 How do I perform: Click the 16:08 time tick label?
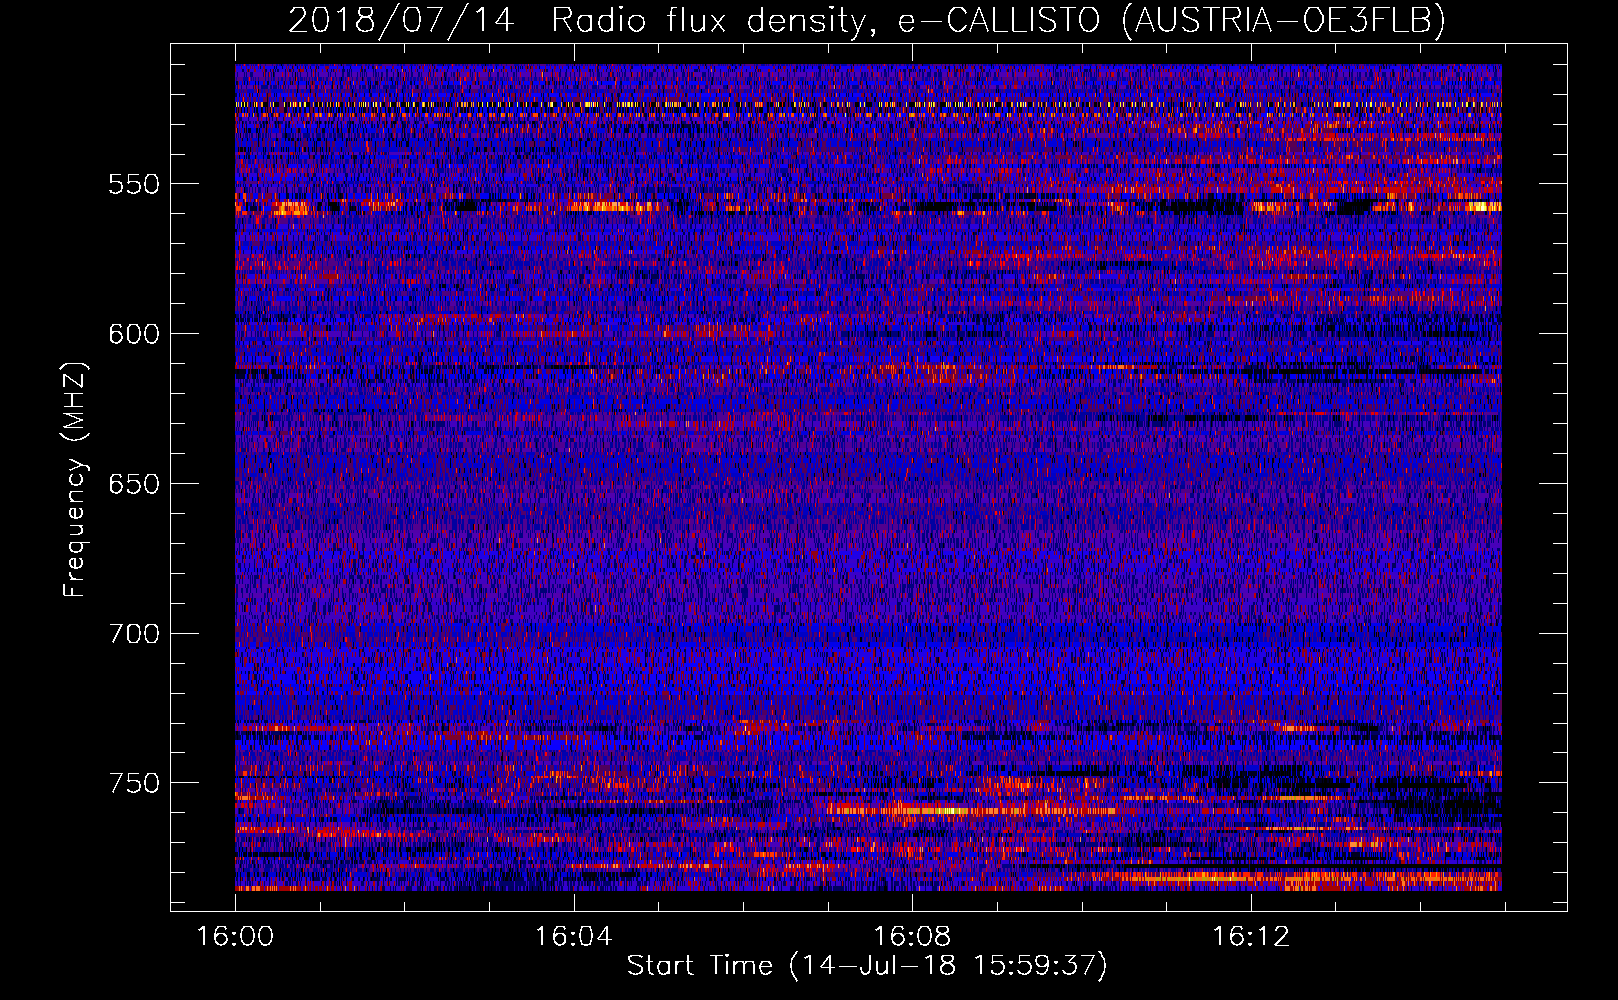point(912,937)
